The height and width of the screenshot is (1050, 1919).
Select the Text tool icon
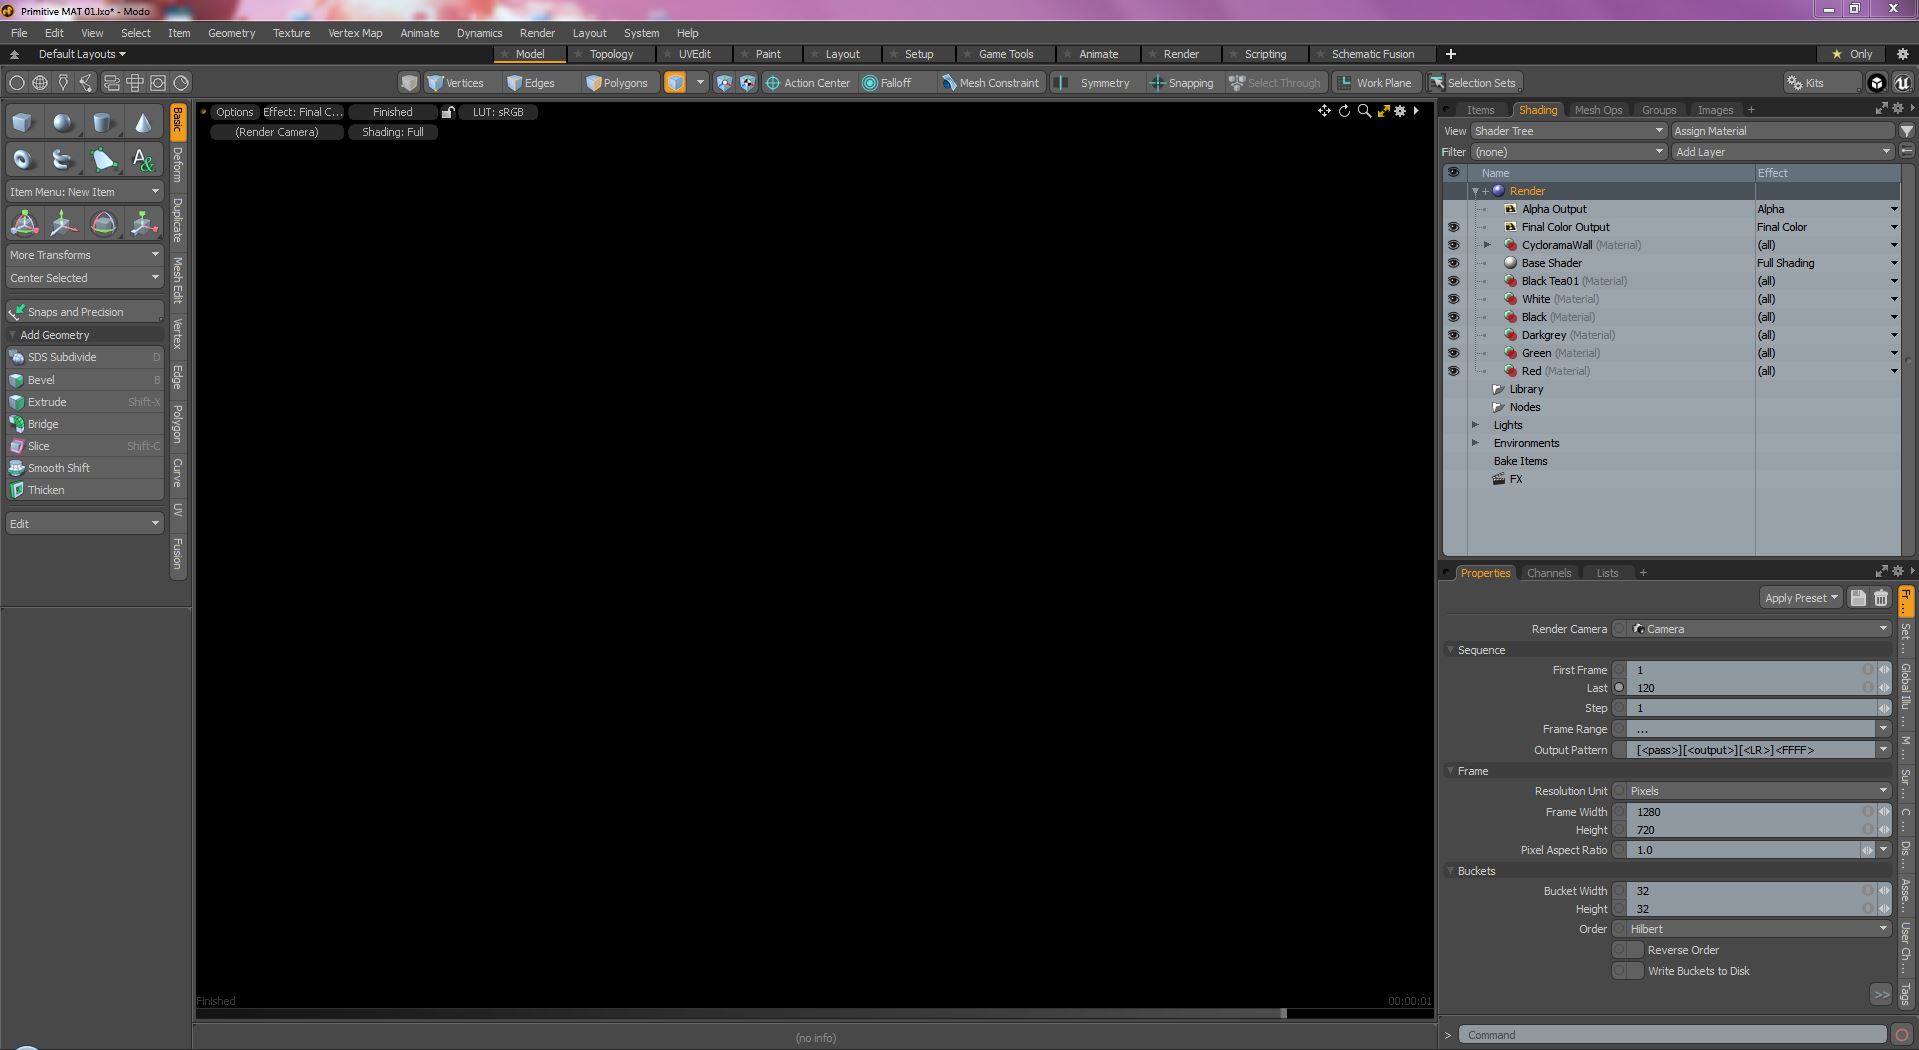143,160
